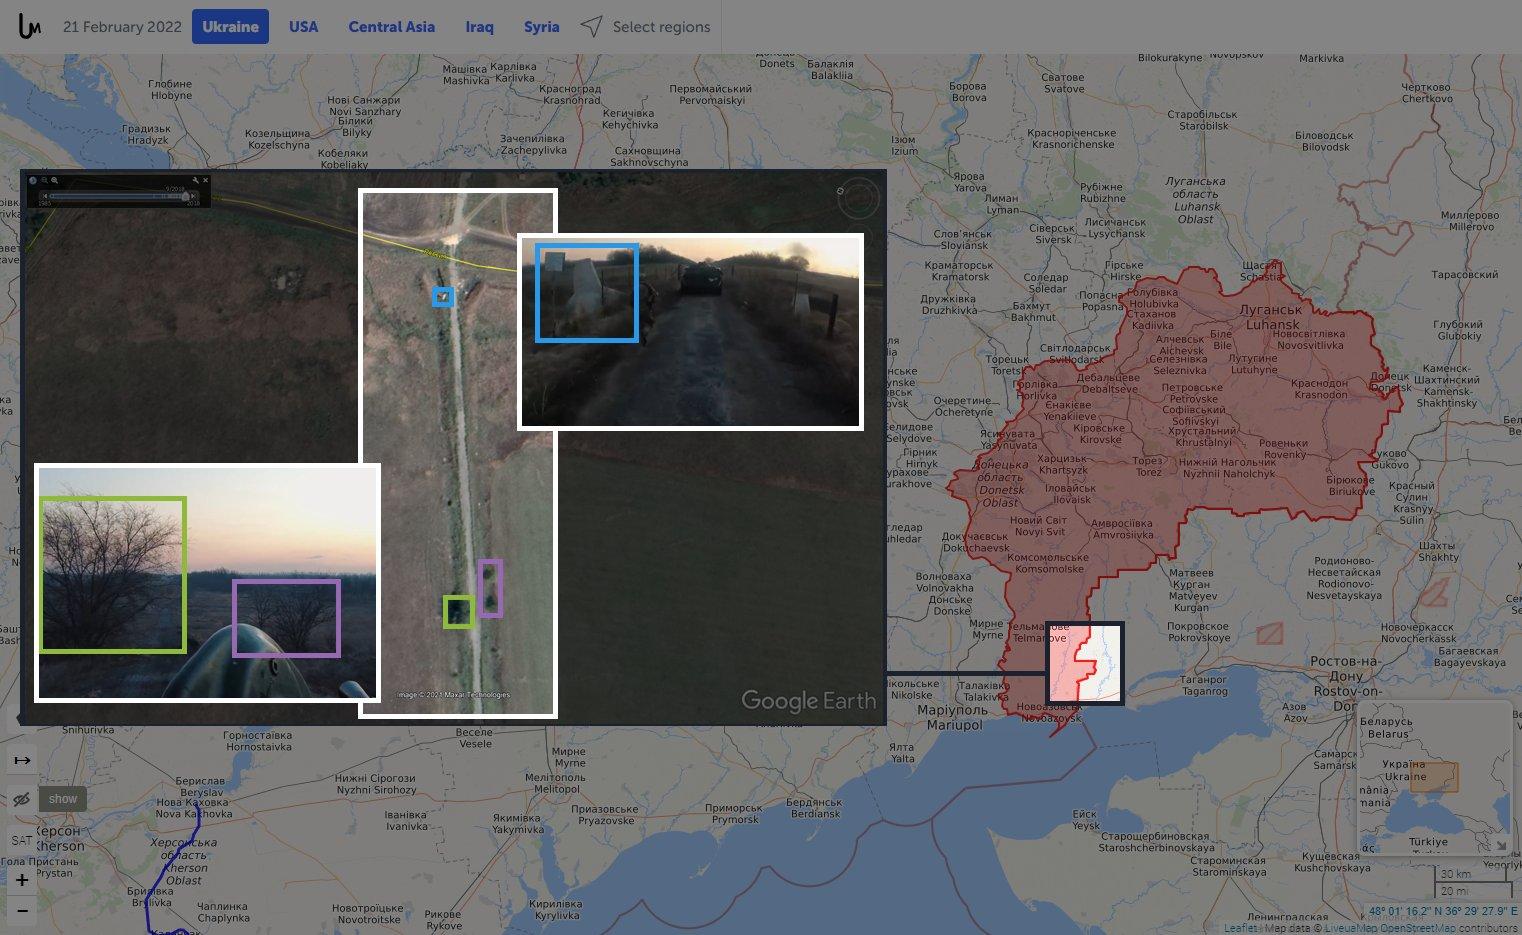Screen dimensions: 1522x935
Task: Open the 21 February 2022 date picker
Action: 122,27
